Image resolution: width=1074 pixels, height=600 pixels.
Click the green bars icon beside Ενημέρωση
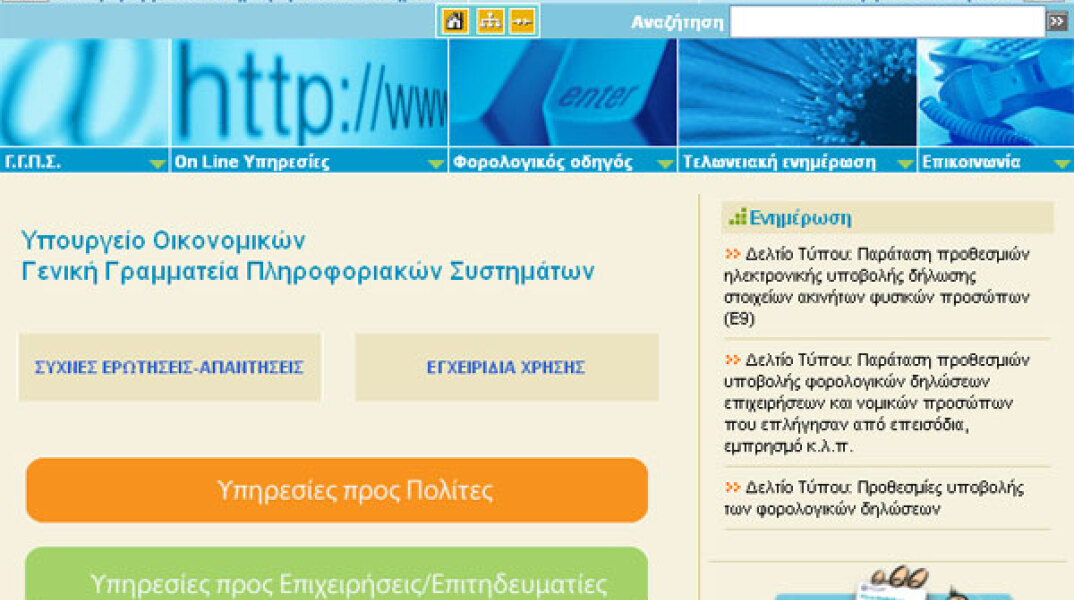pyautogui.click(x=737, y=217)
